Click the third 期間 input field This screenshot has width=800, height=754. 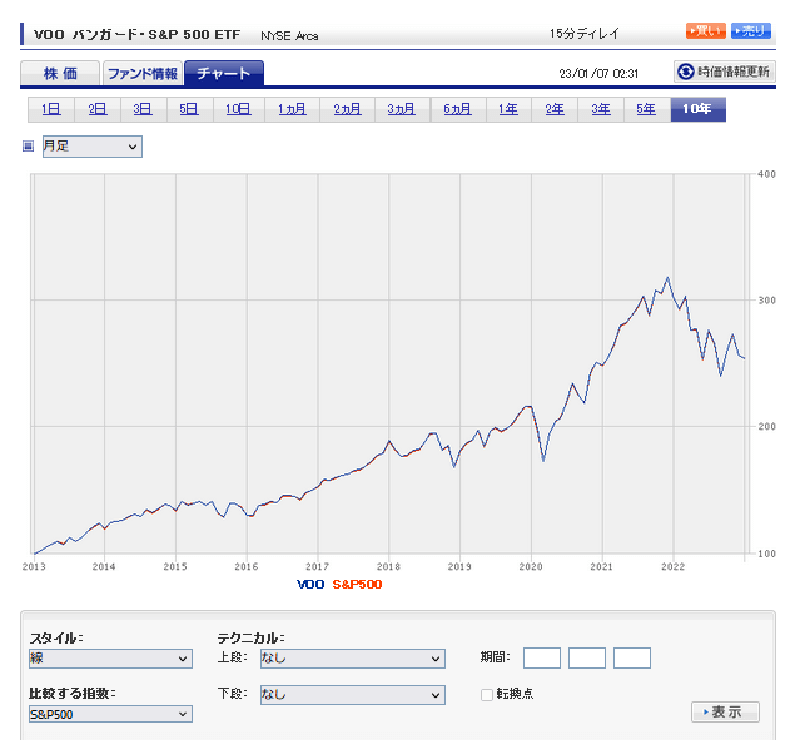(x=632, y=658)
